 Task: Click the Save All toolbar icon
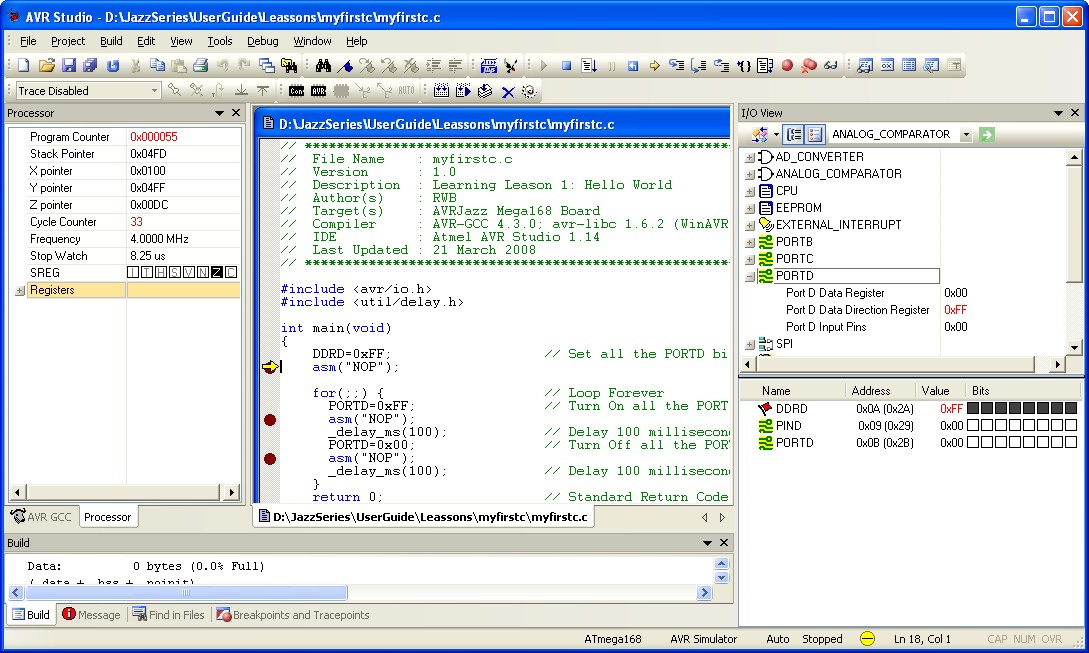90,65
